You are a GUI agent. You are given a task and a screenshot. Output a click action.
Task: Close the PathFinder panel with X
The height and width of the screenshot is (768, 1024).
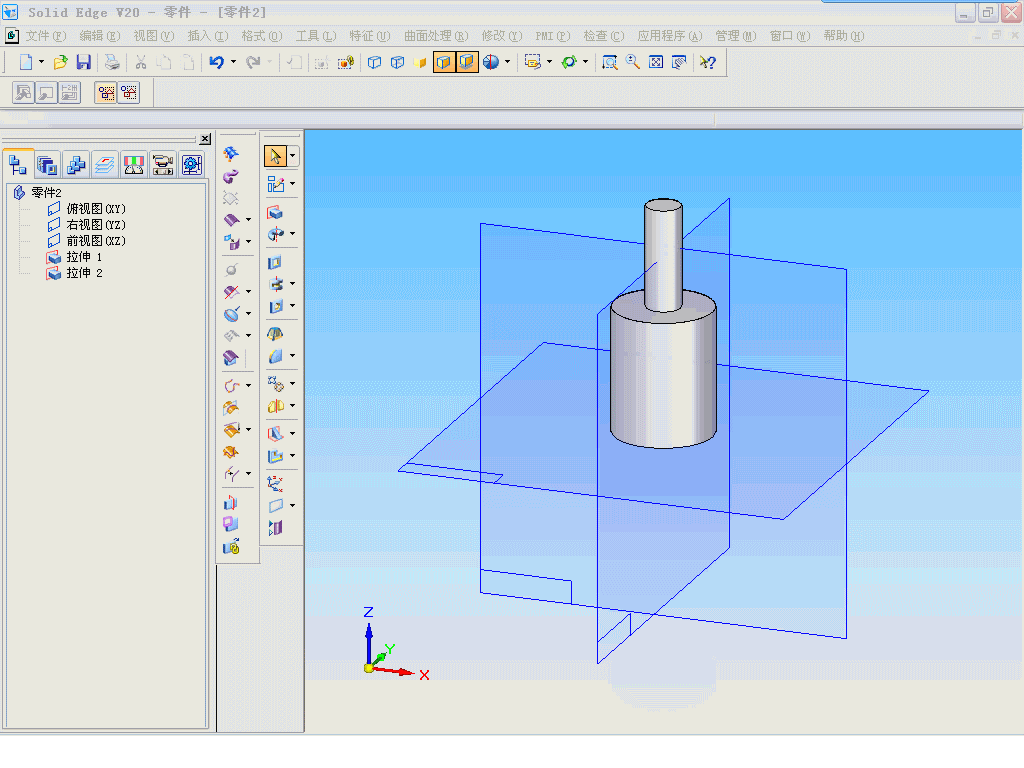click(205, 139)
